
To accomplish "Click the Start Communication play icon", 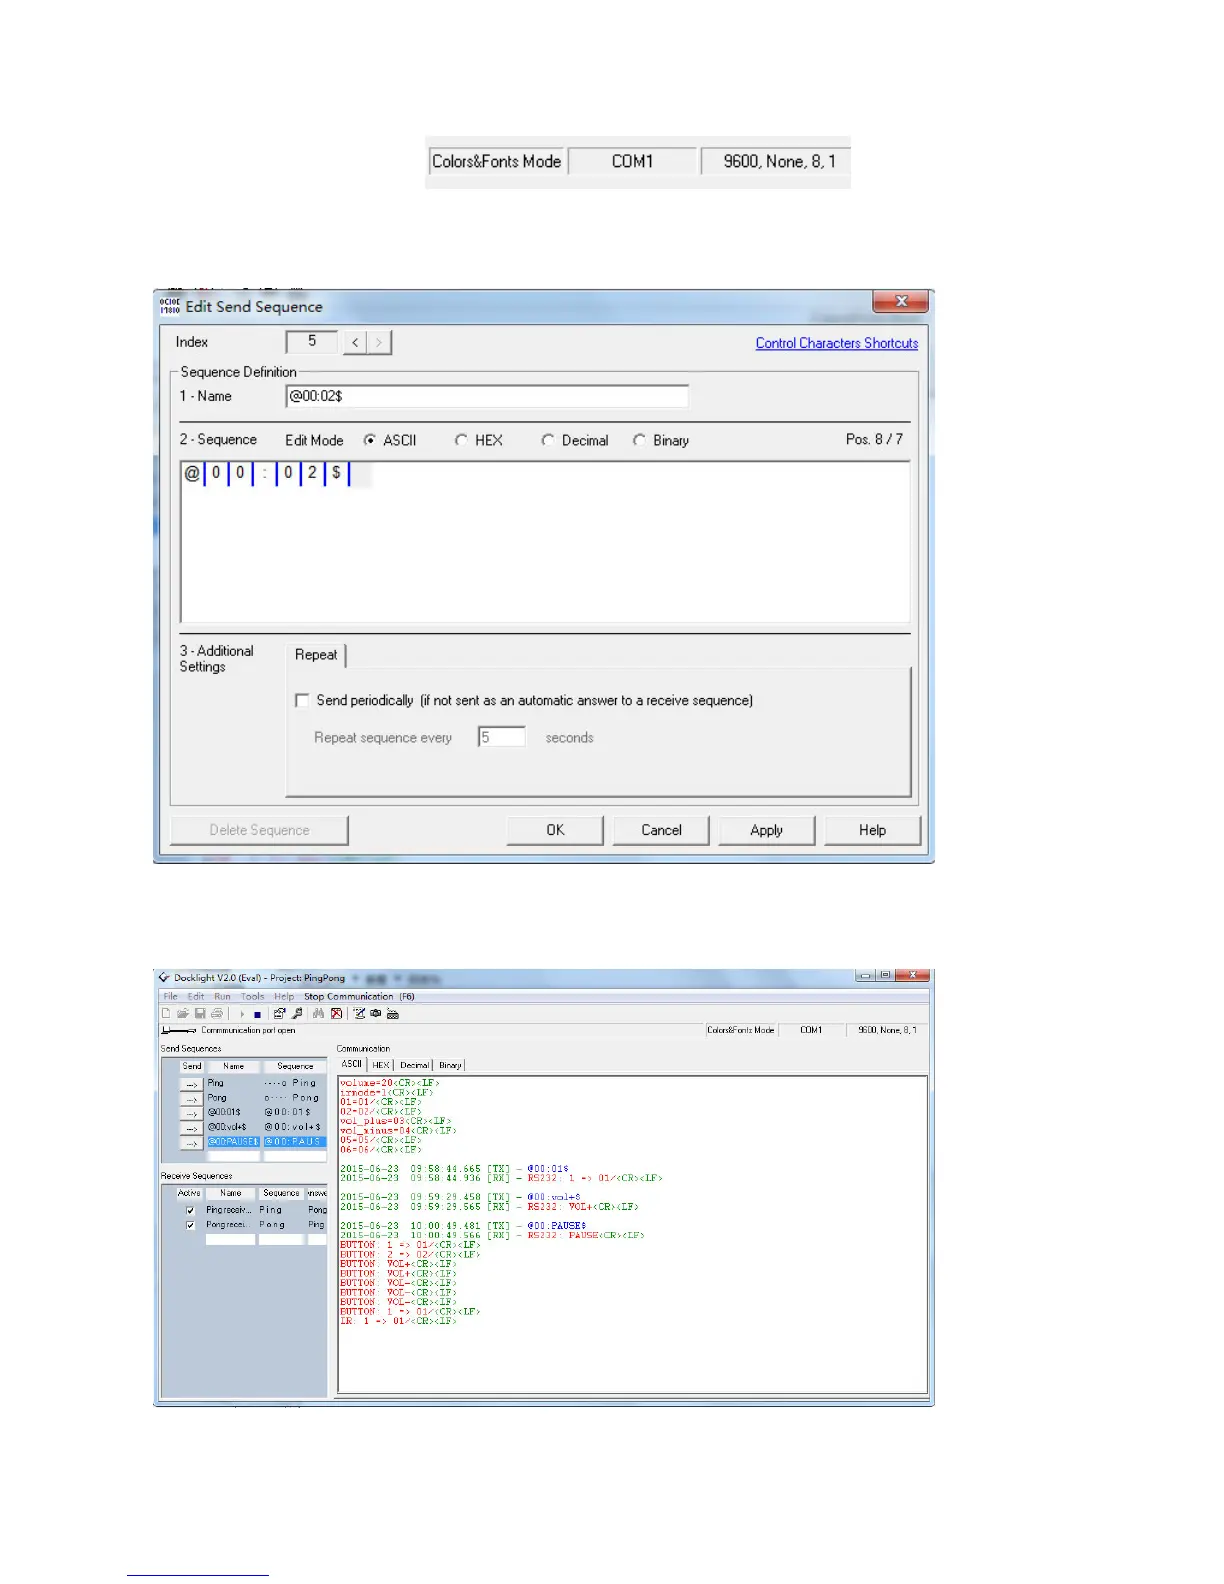I will click(x=242, y=1014).
